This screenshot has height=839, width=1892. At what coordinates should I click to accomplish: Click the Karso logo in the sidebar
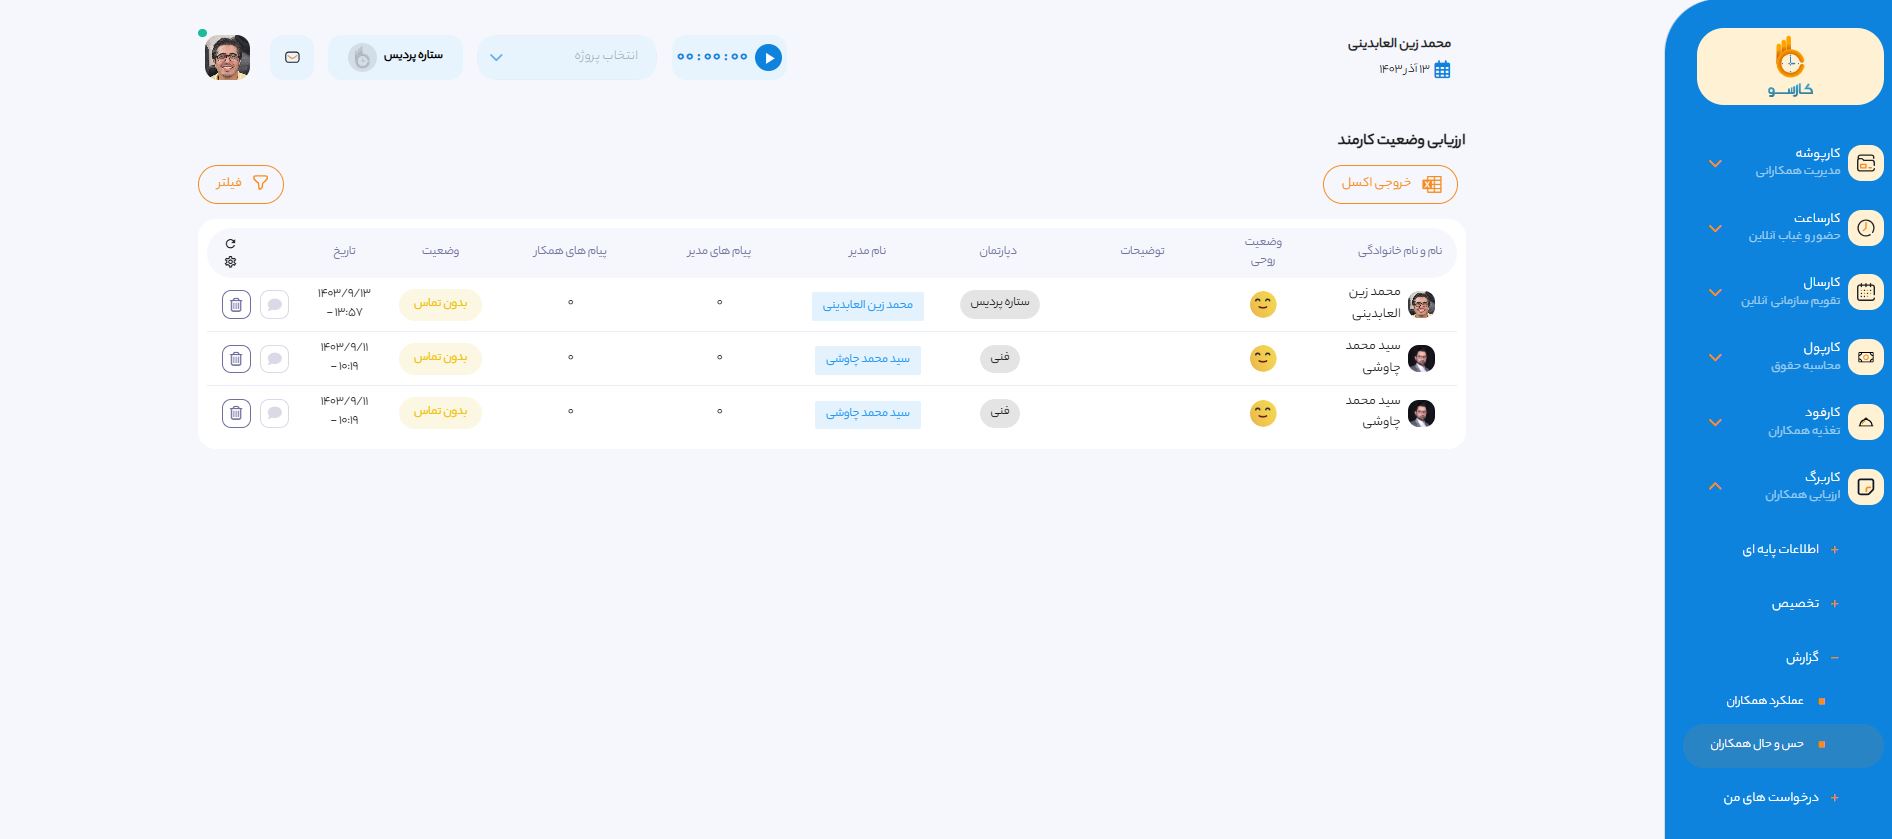click(1789, 67)
